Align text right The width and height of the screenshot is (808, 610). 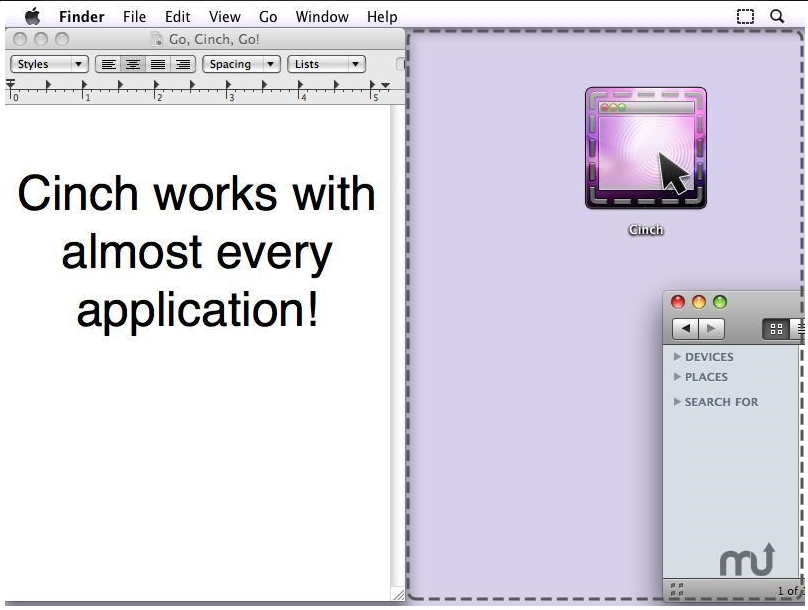coord(183,64)
